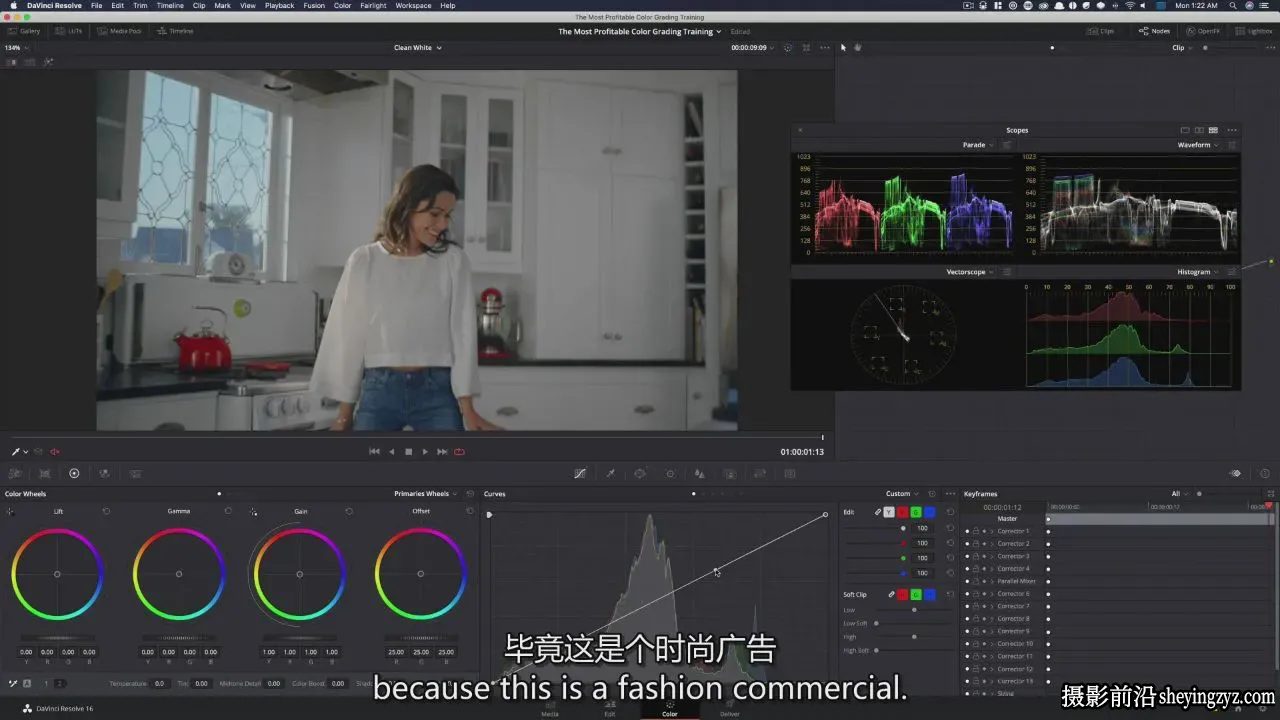Image resolution: width=1280 pixels, height=720 pixels.
Task: Reset the Lift color wheel
Action: pyautogui.click(x=106, y=511)
